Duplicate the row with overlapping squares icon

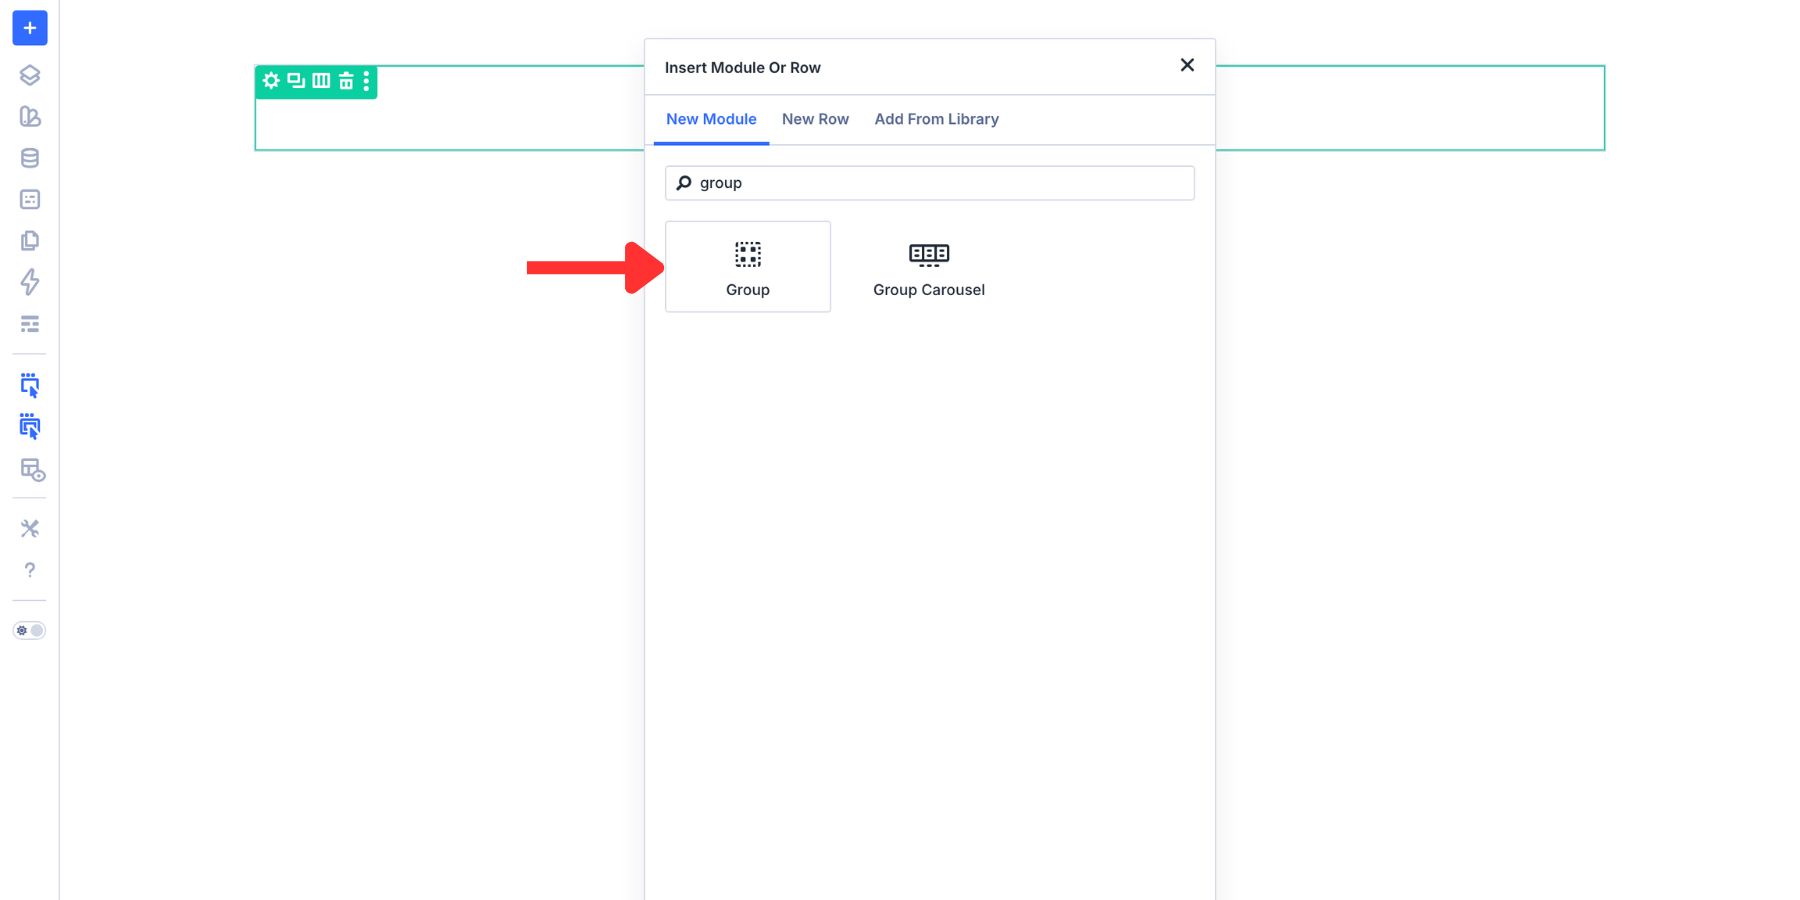296,81
